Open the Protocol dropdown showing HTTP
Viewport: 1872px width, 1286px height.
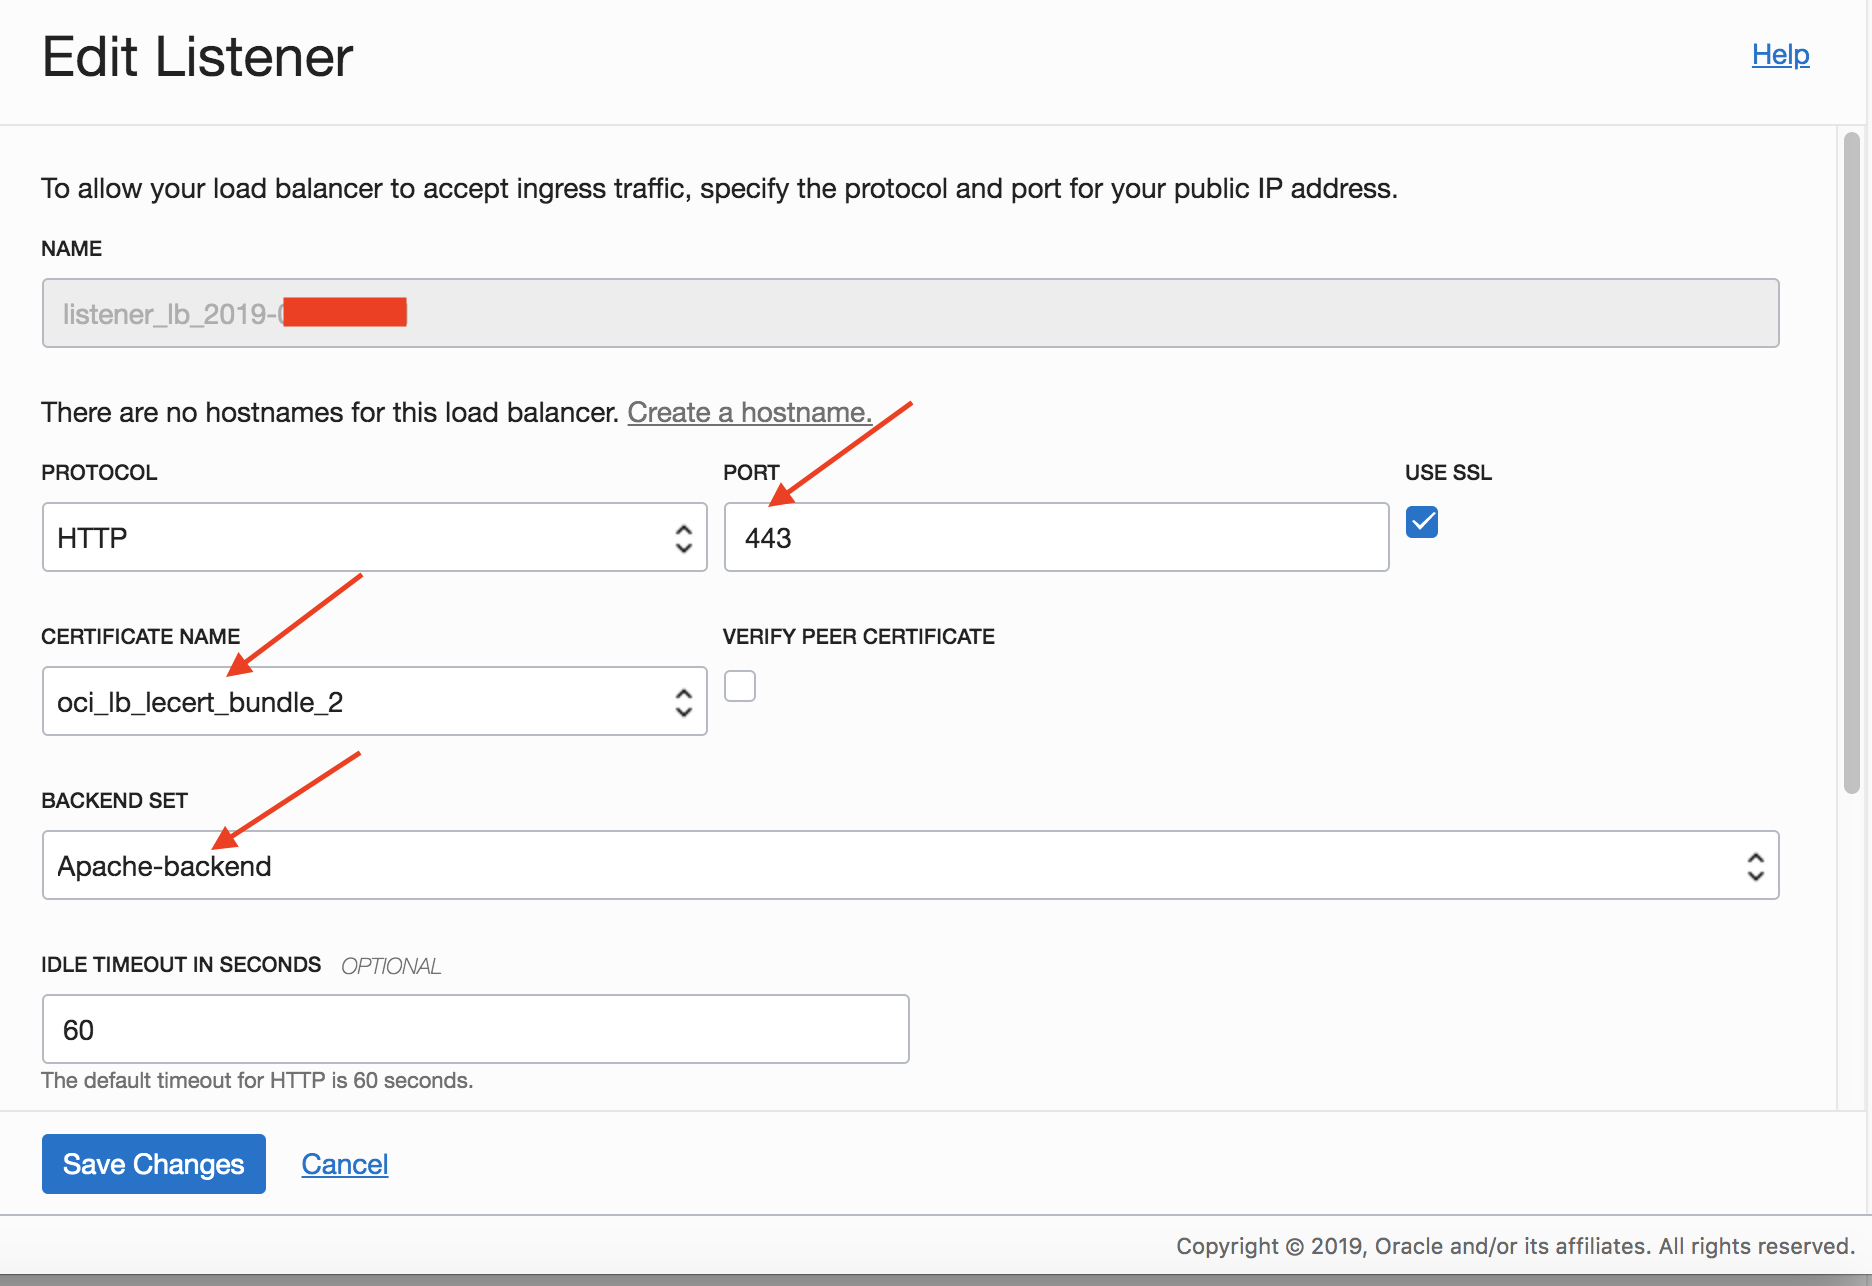374,538
